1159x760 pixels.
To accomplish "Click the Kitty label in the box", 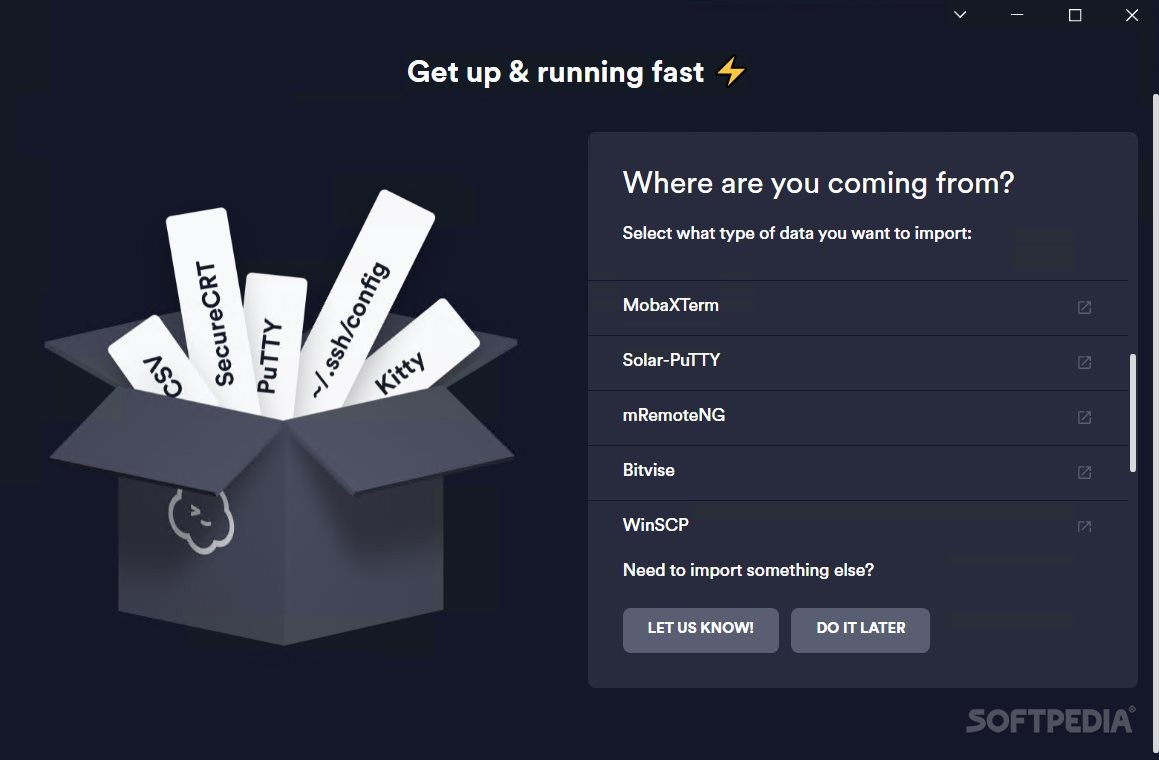I will [399, 372].
